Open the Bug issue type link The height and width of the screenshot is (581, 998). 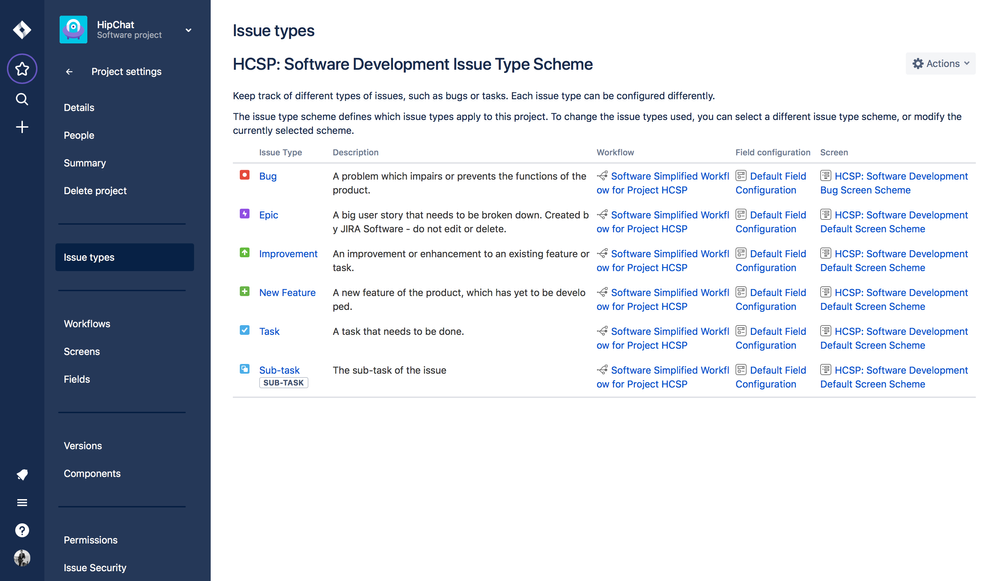point(268,176)
